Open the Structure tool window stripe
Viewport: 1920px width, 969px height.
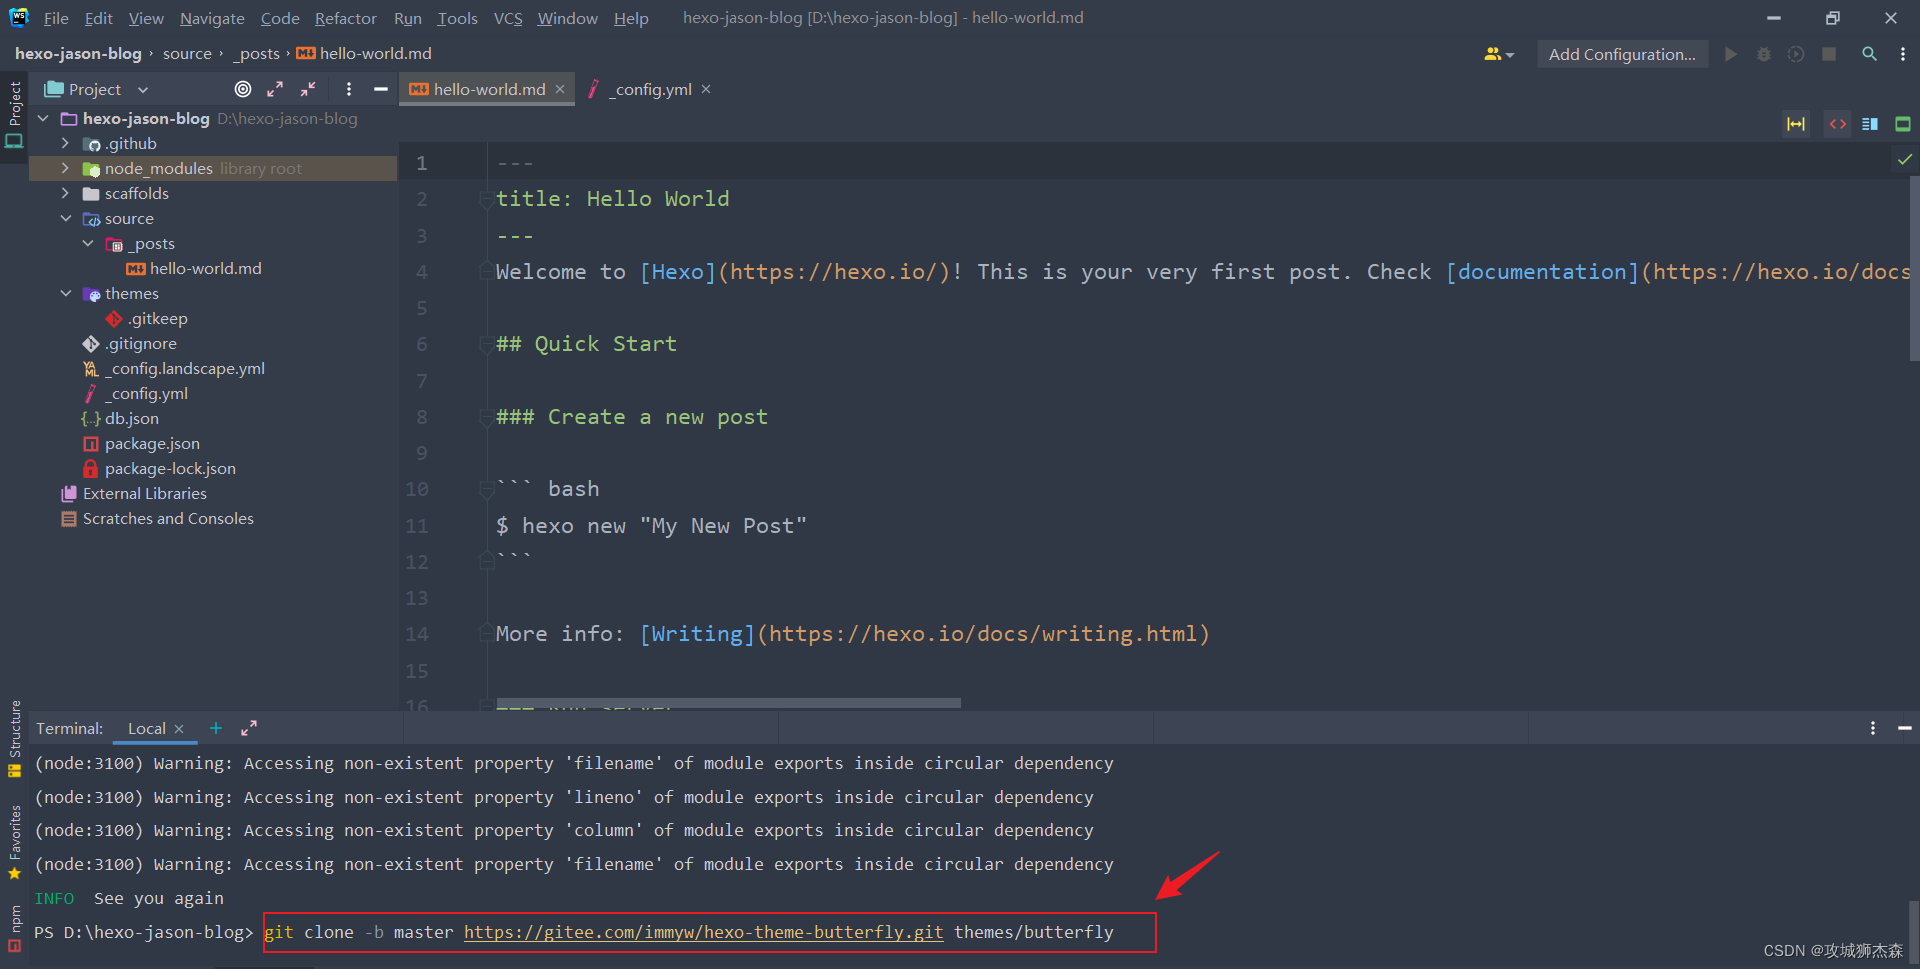(14, 738)
